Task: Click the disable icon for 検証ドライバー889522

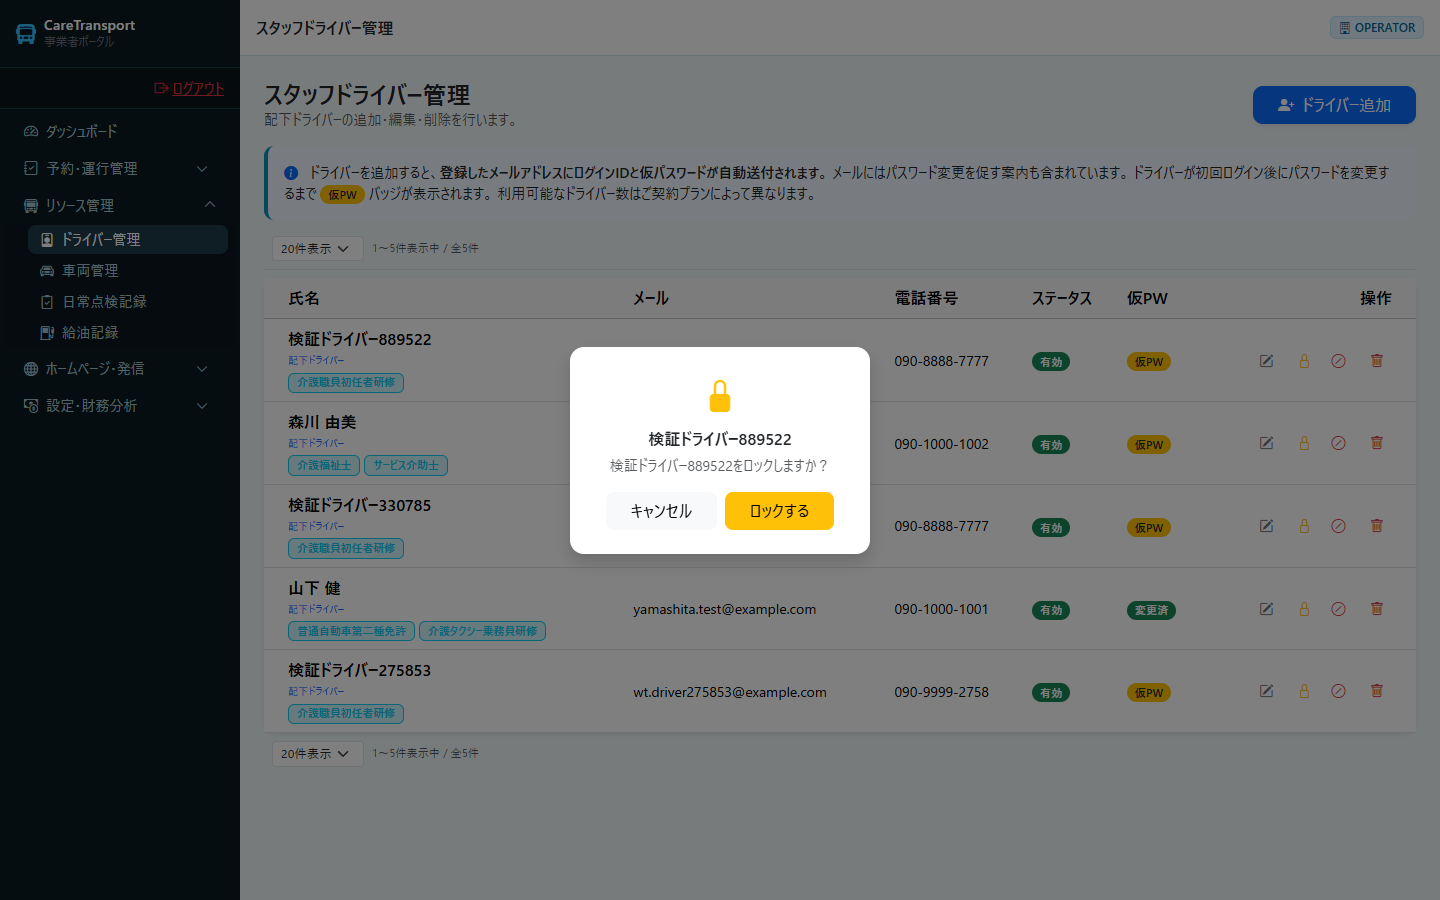Action: 1338,361
